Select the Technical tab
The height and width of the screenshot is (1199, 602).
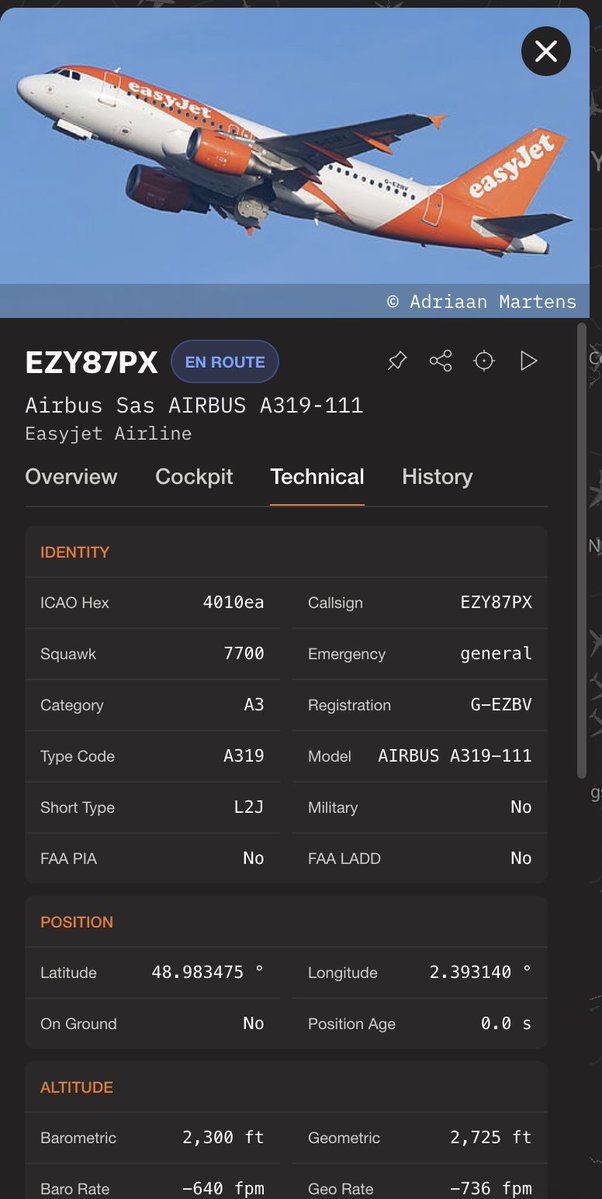(317, 476)
